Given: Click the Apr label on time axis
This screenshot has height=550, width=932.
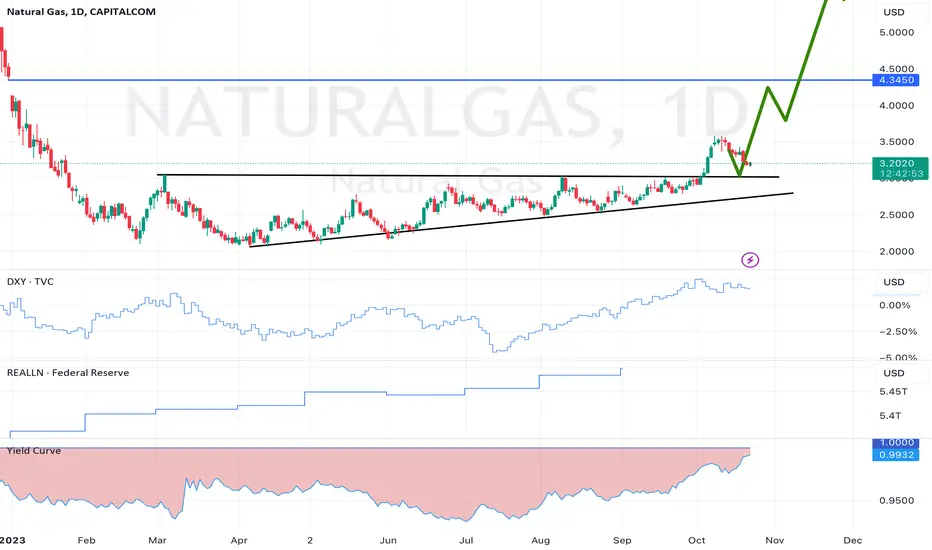Looking at the screenshot, I should click(x=239, y=540).
